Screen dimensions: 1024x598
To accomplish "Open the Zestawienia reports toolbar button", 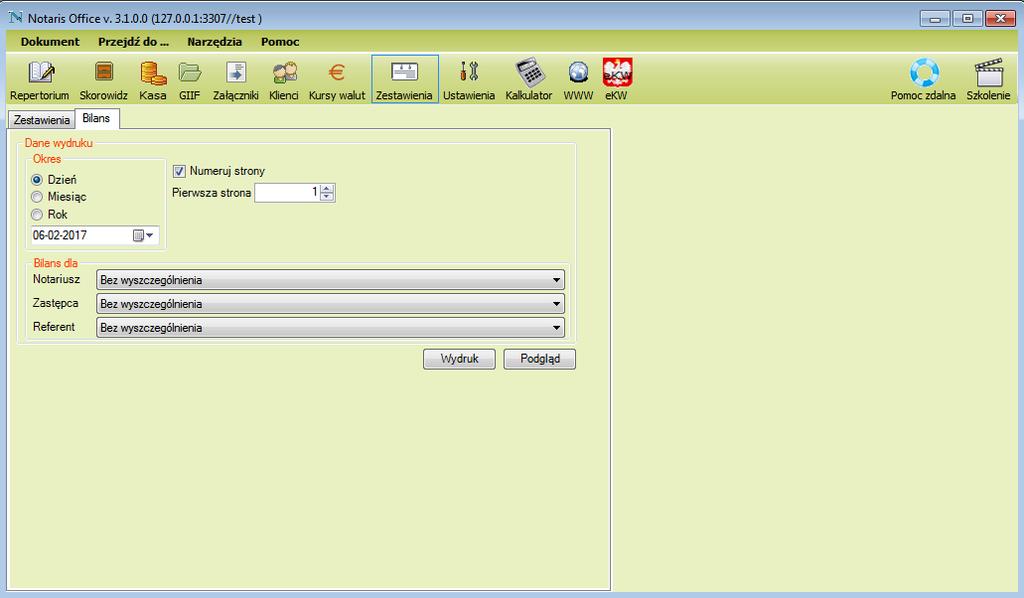I will point(404,80).
